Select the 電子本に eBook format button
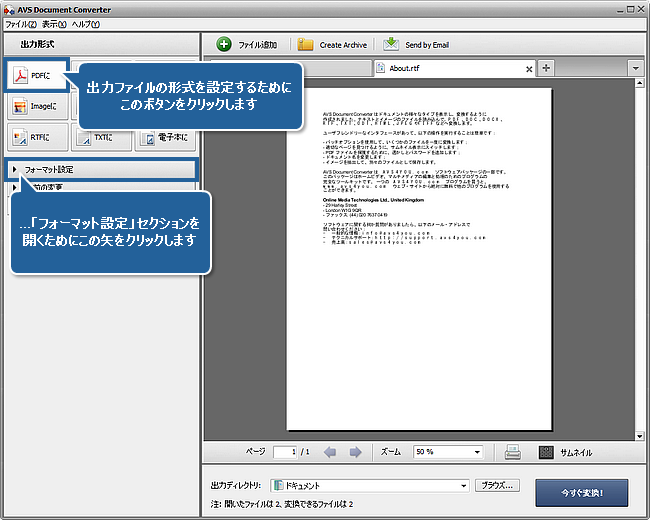Screen dimensions: 650x520 [165, 138]
